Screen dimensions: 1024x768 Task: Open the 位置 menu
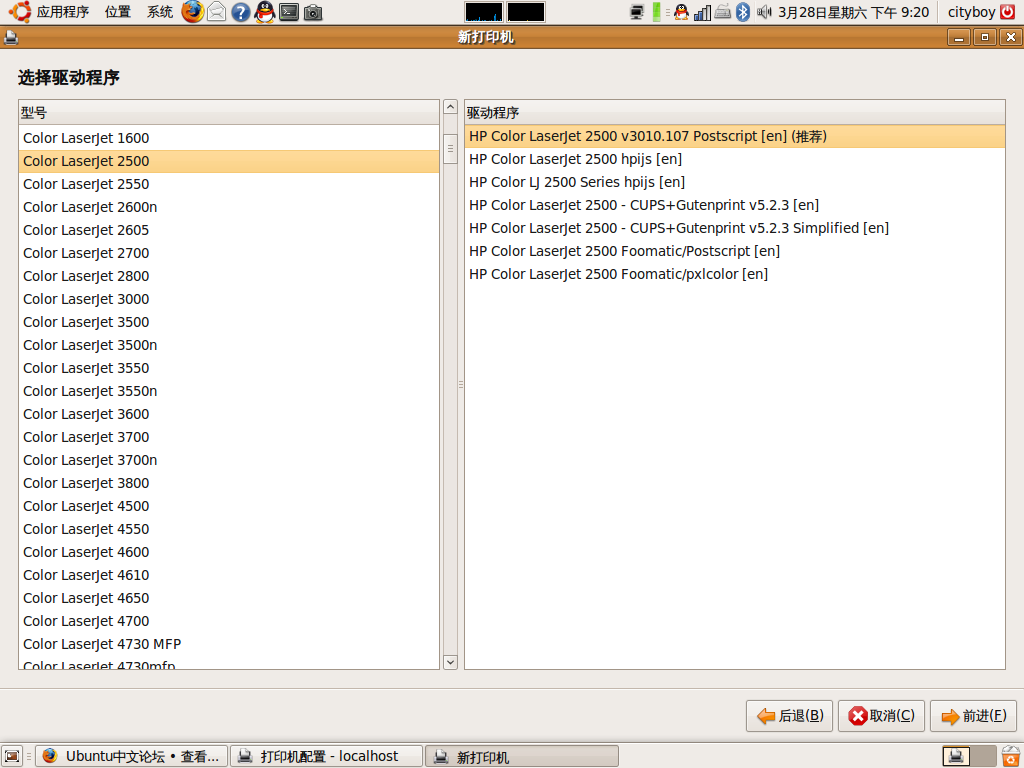[x=118, y=12]
